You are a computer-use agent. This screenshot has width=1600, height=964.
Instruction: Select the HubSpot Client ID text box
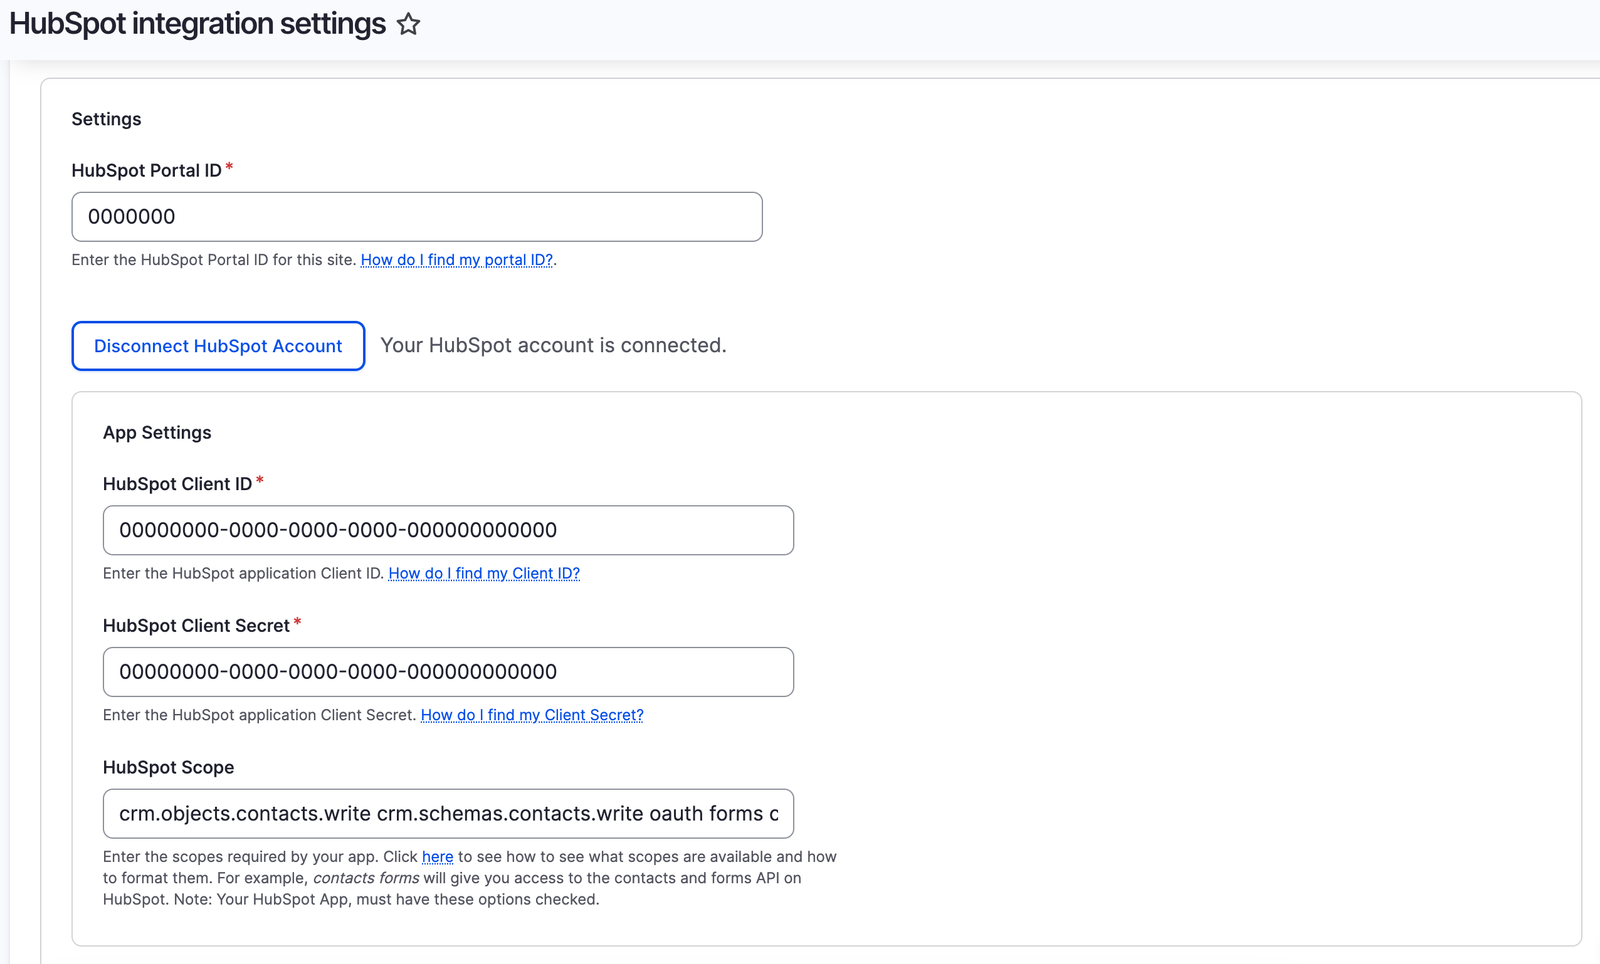coord(447,530)
